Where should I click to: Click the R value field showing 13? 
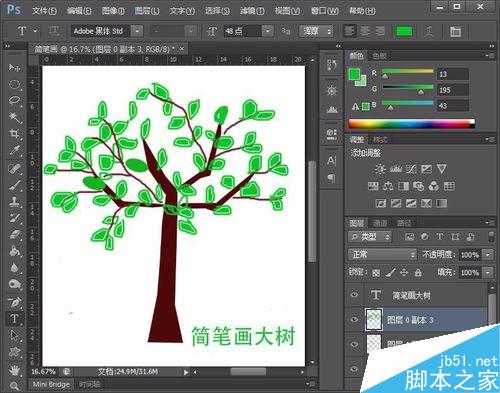coord(453,74)
